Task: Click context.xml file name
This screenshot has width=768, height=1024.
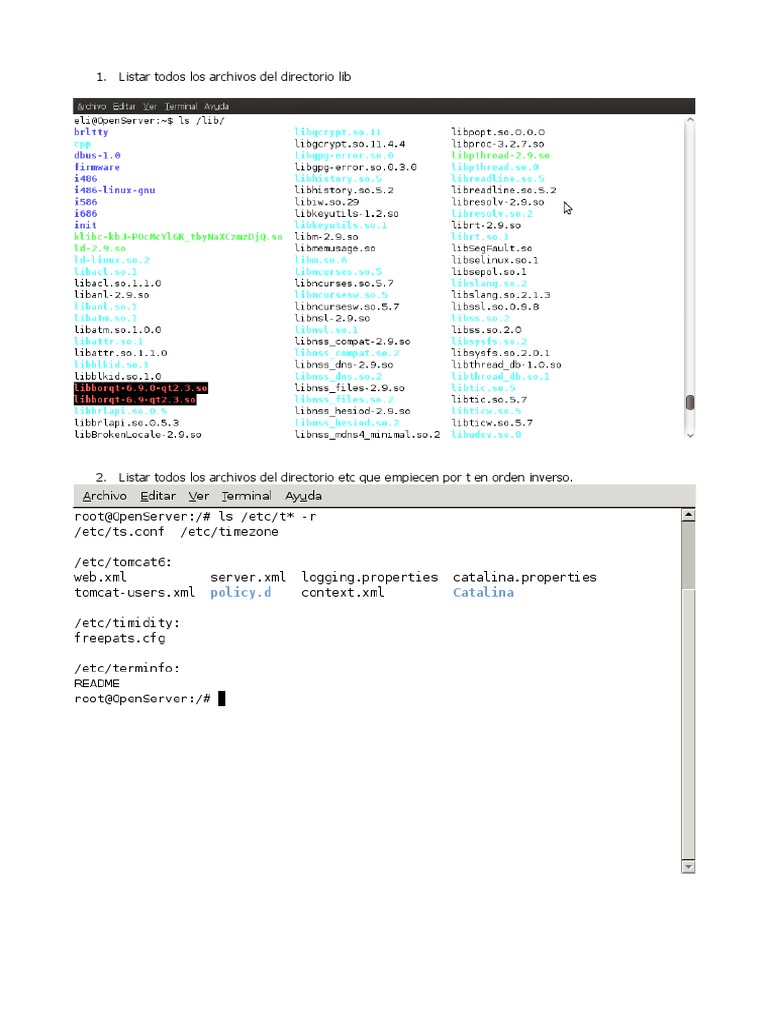Action: (x=343, y=592)
